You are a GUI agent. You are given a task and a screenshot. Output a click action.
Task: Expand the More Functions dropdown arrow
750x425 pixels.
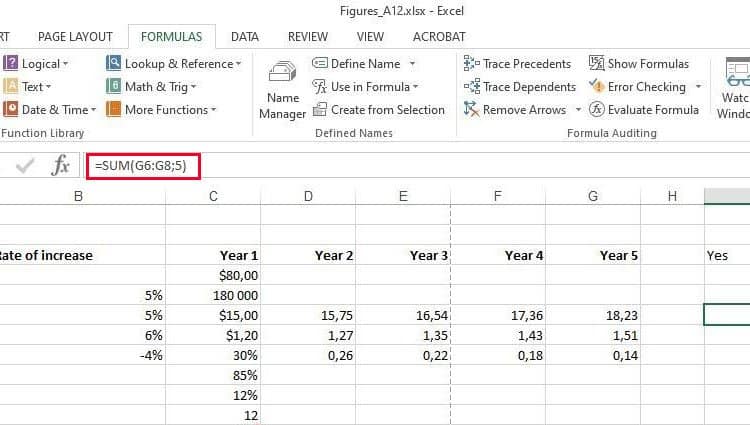coord(213,110)
